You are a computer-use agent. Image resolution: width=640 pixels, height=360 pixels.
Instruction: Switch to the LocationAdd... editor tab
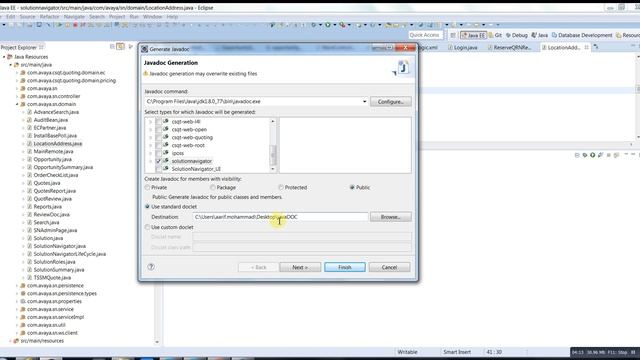pos(564,47)
